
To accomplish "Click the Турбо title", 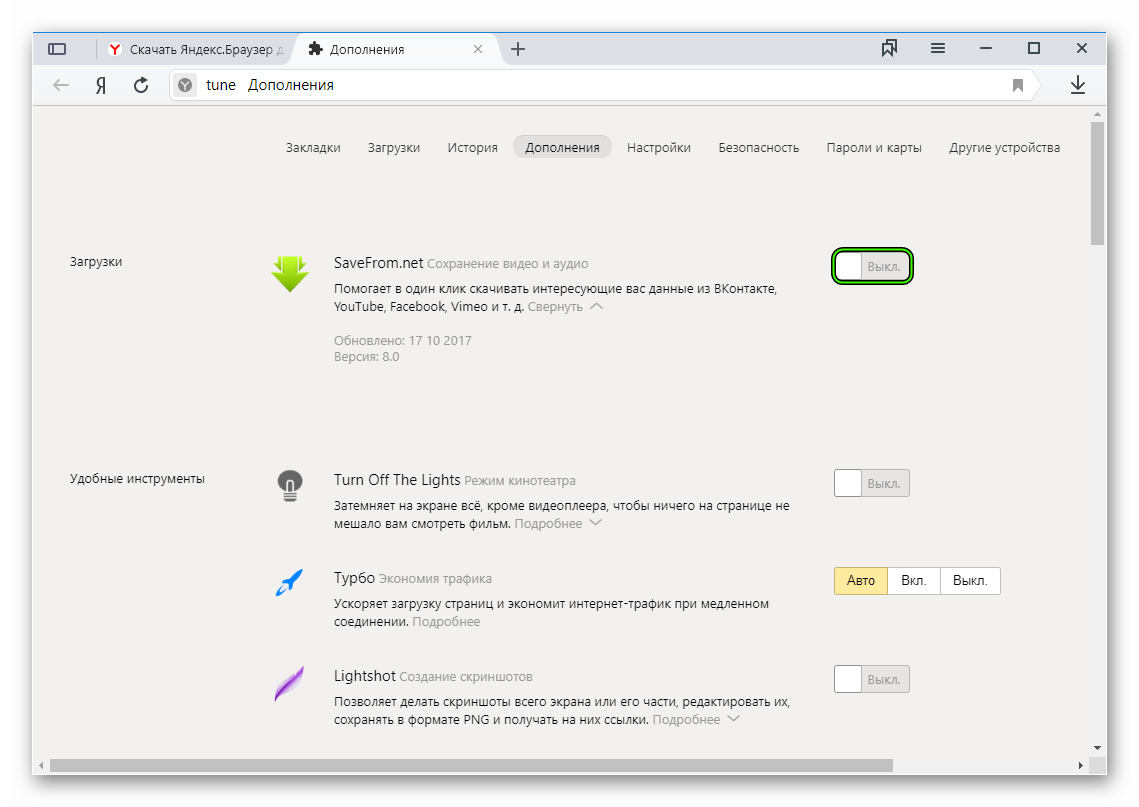I will (x=354, y=578).
